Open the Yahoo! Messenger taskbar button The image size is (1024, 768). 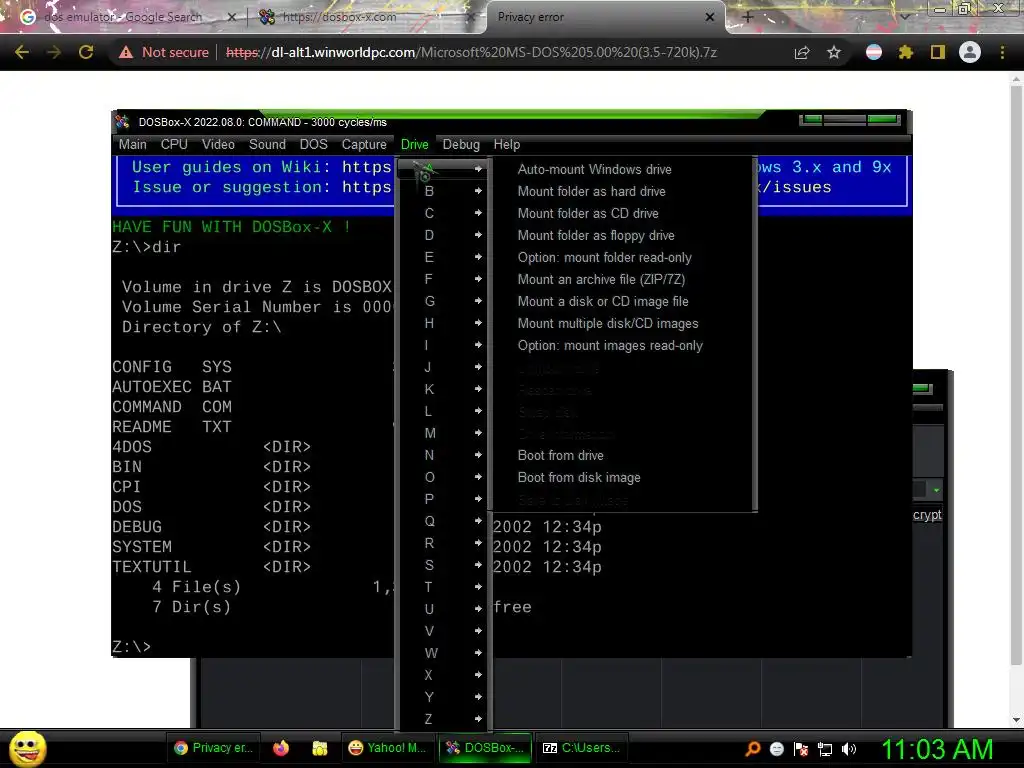coord(388,748)
